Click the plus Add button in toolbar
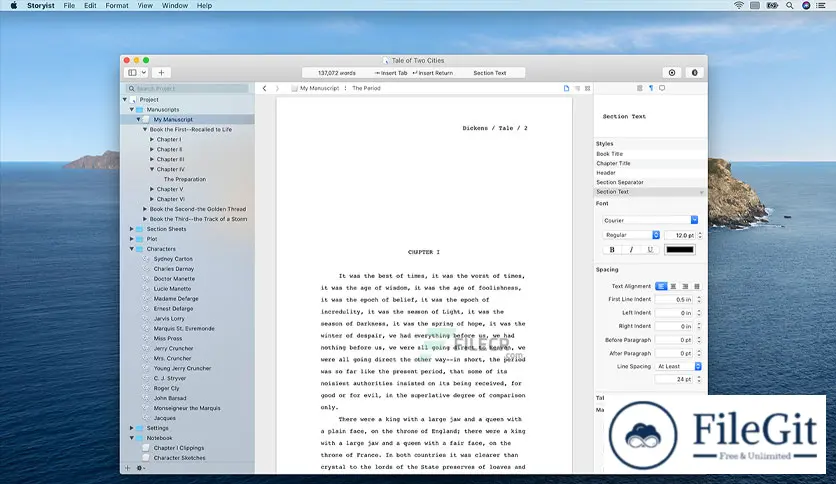Viewport: 836px width, 484px height. click(x=161, y=72)
